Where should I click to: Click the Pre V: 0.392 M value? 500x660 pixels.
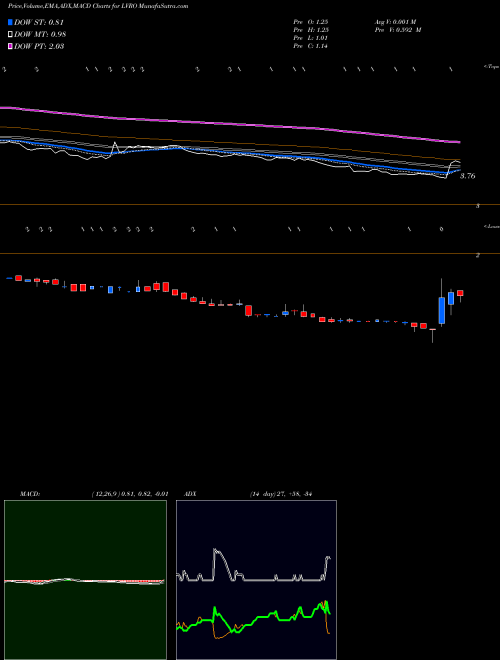pyautogui.click(x=398, y=30)
